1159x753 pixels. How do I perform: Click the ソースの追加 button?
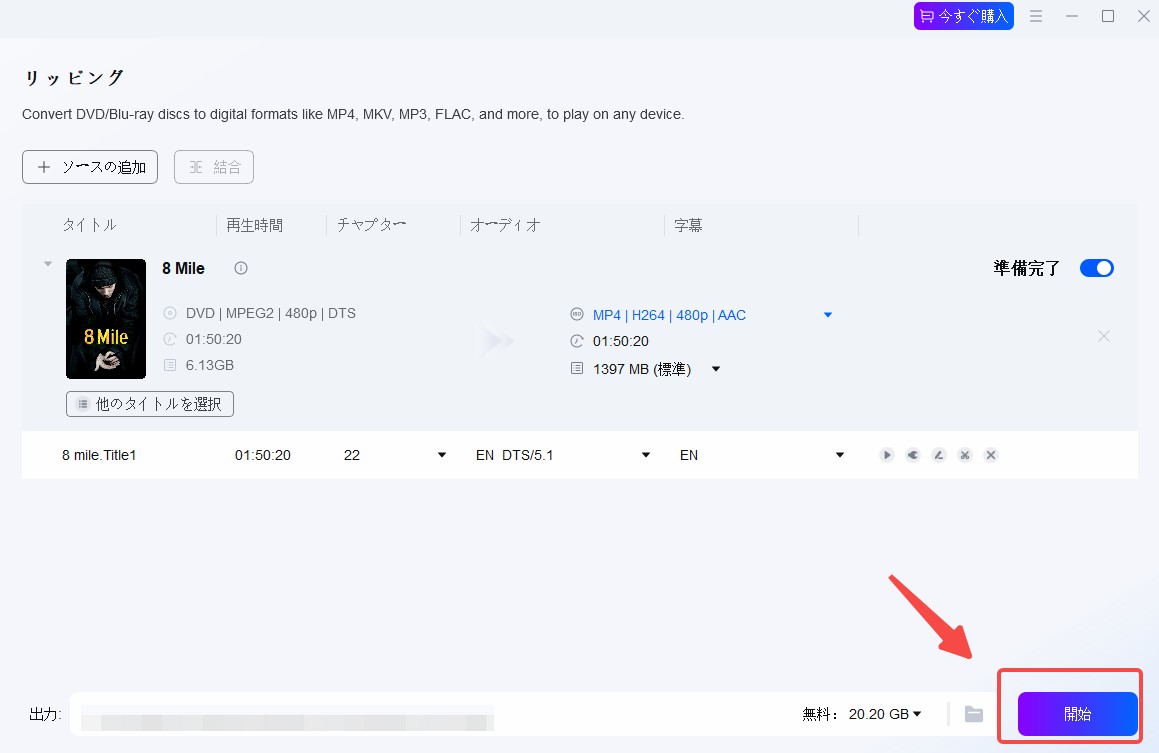point(90,167)
